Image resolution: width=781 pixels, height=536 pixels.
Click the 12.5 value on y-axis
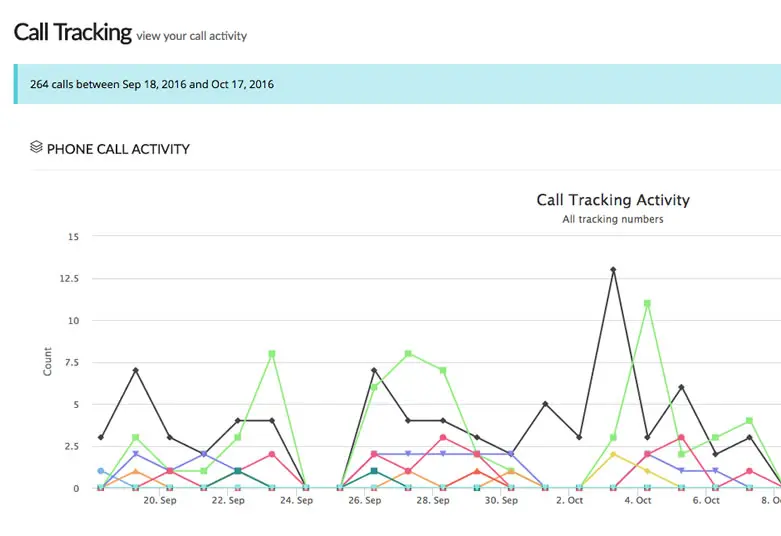[69, 279]
